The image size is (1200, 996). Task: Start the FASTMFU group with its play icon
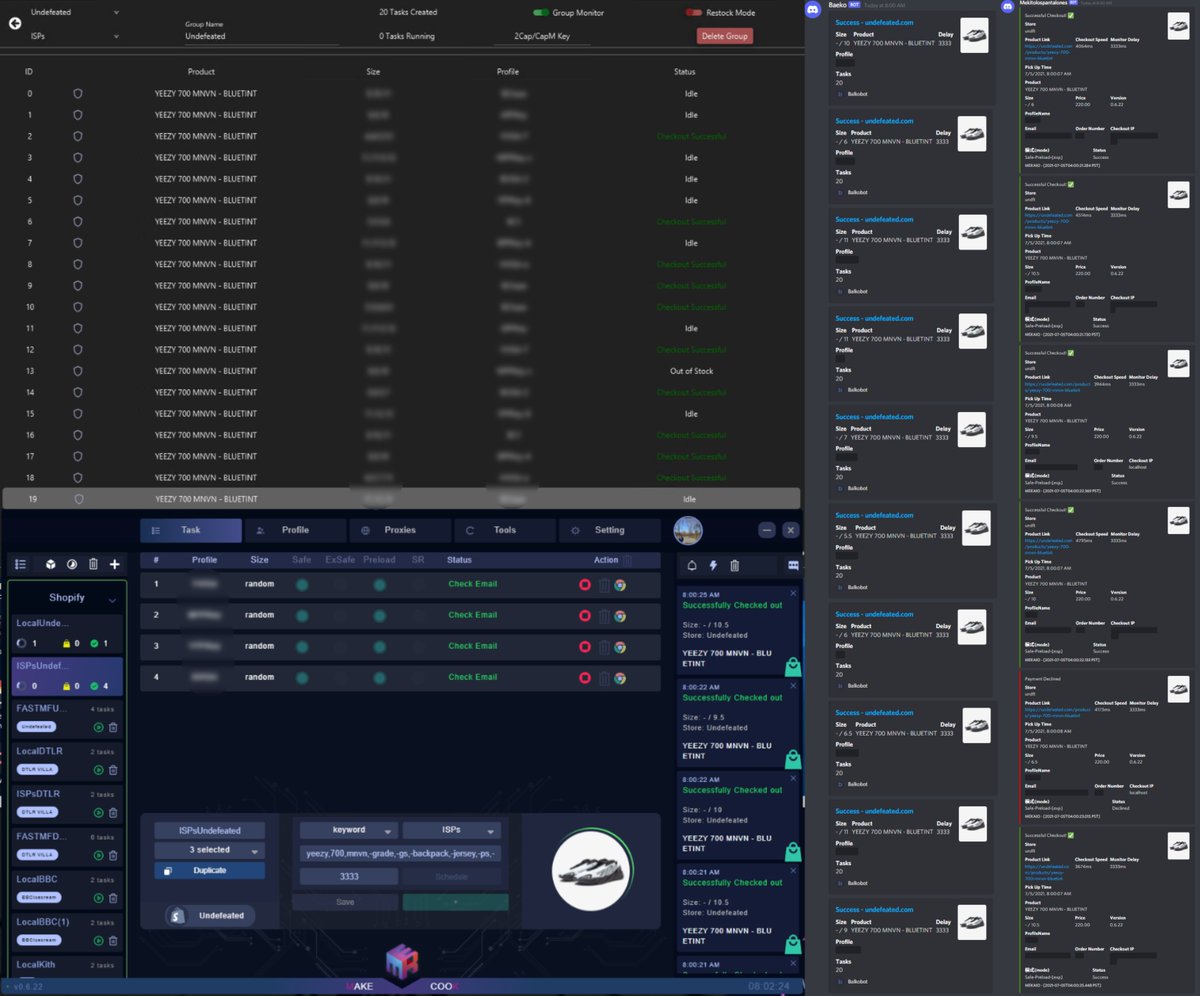click(98, 727)
